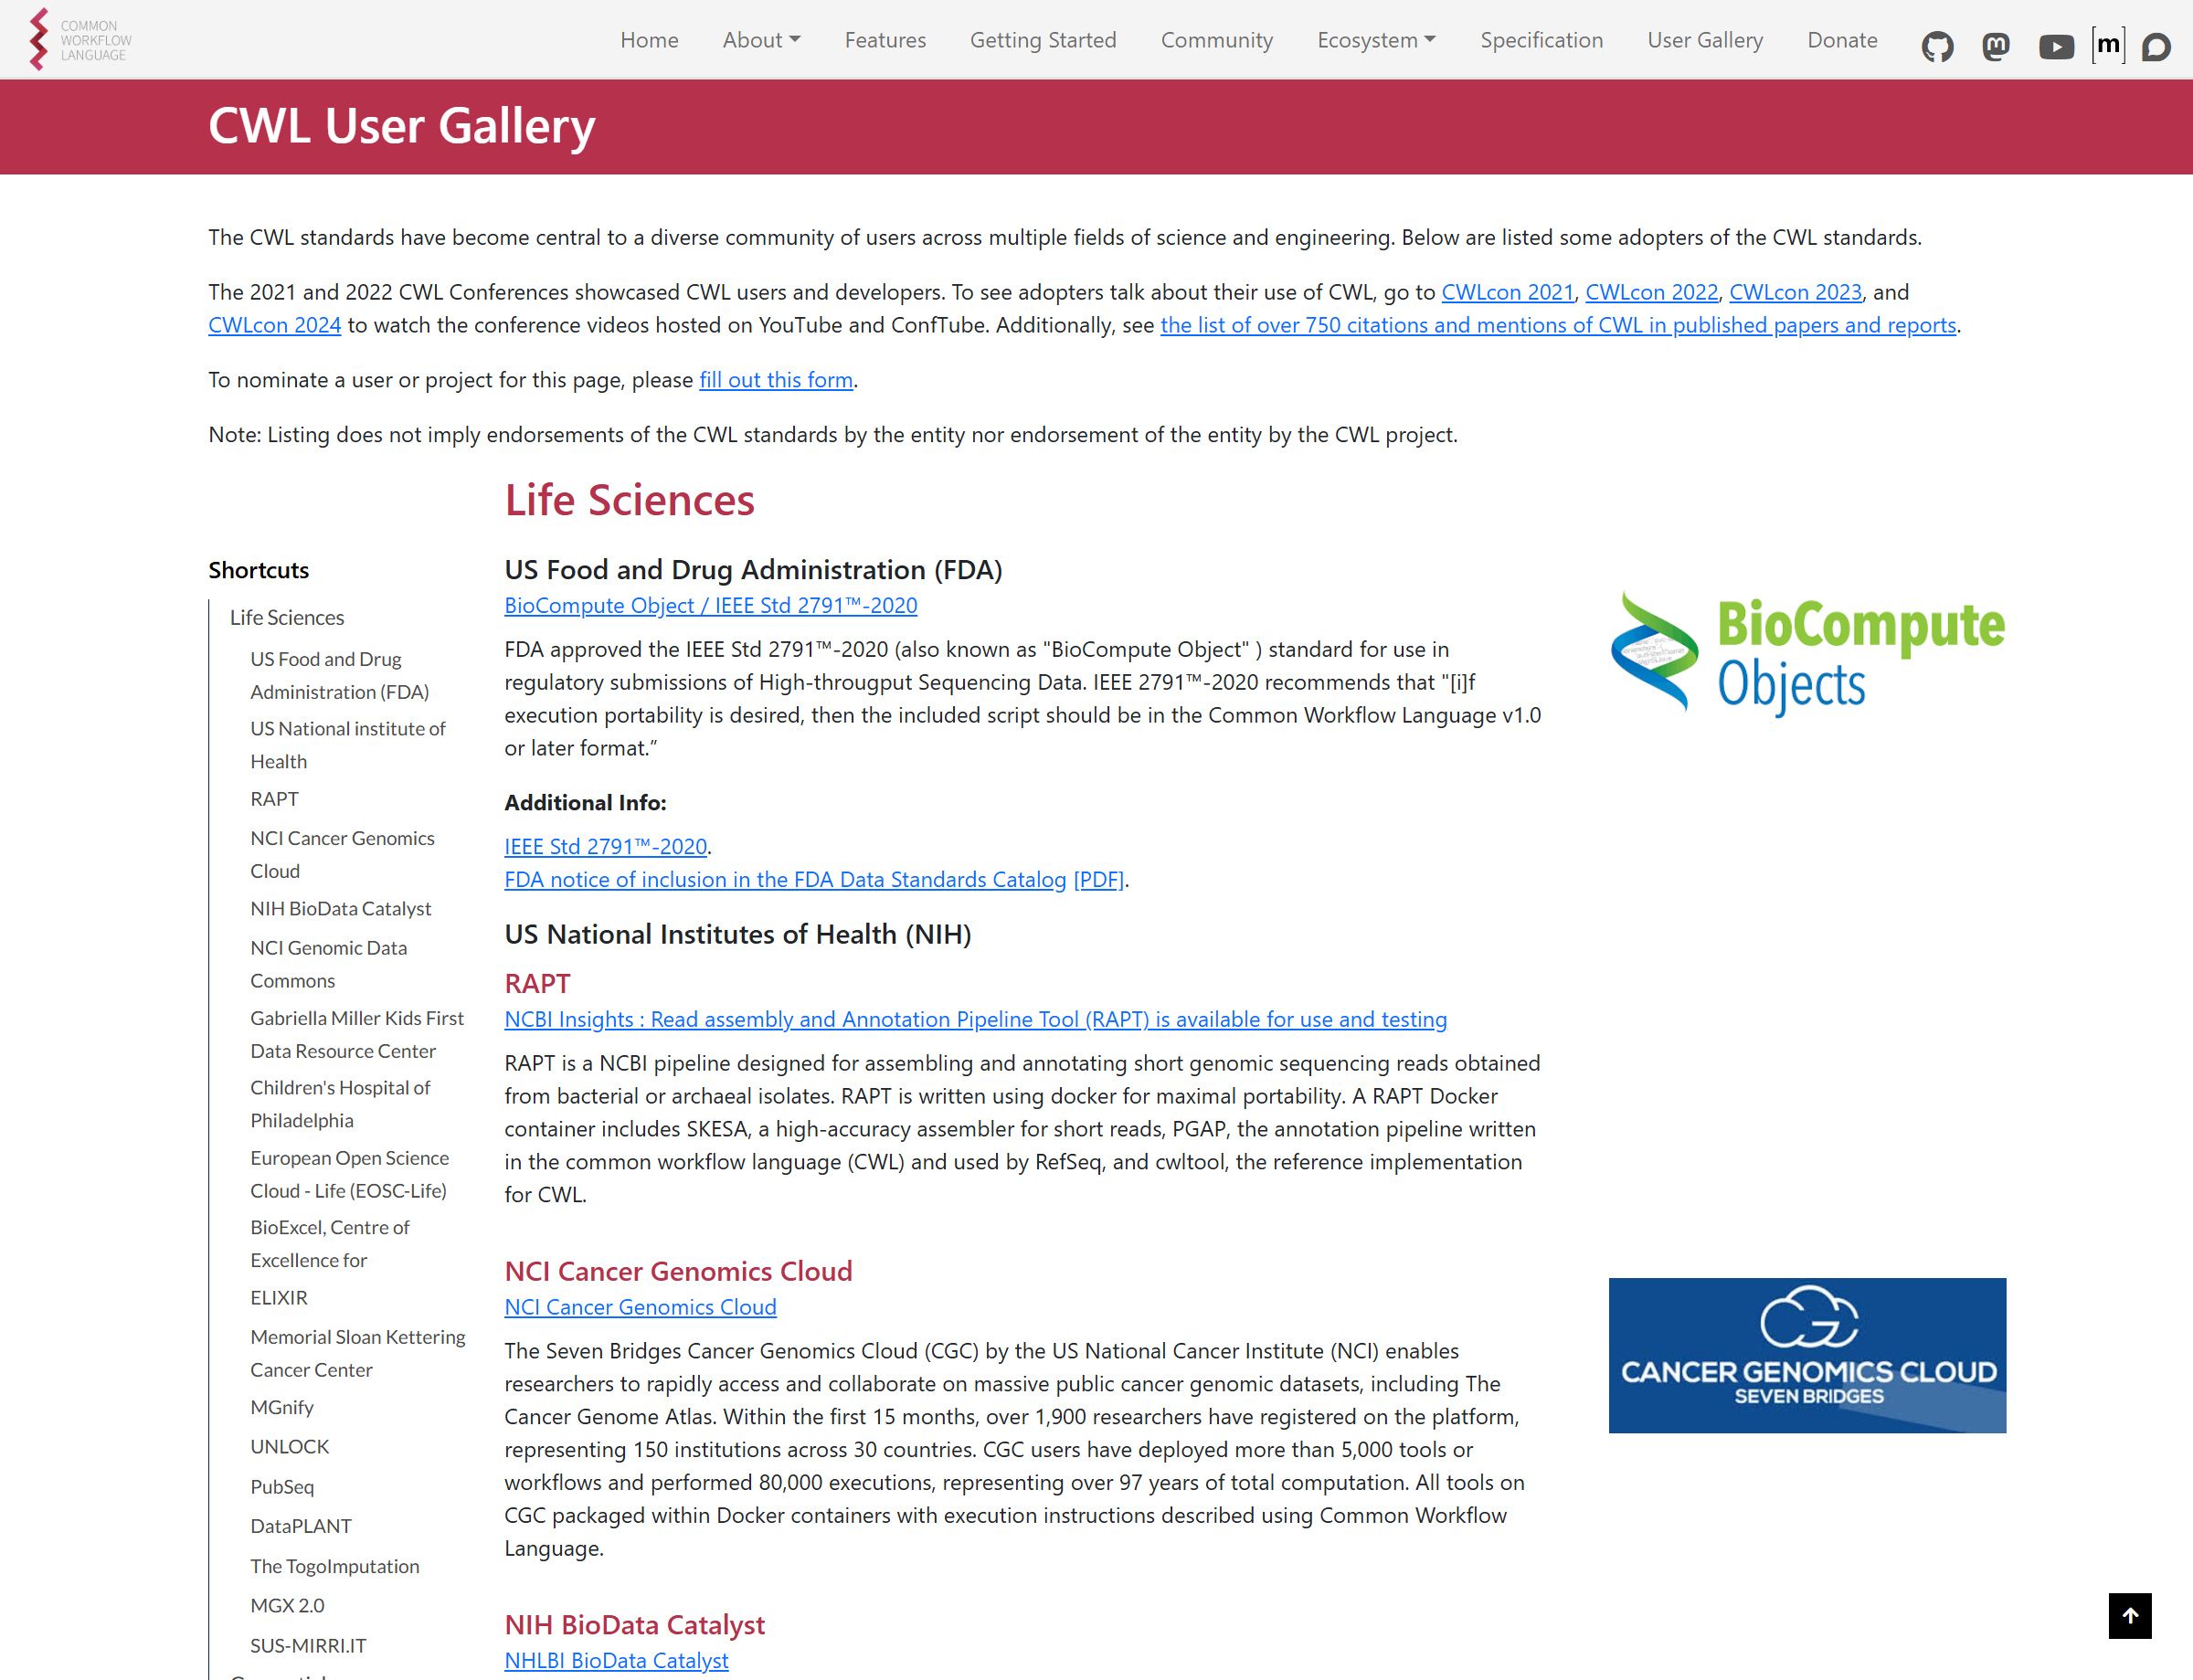Screen dimensions: 2193x1680
Task: Follow the CWLcon 2021 link
Action: point(1507,292)
